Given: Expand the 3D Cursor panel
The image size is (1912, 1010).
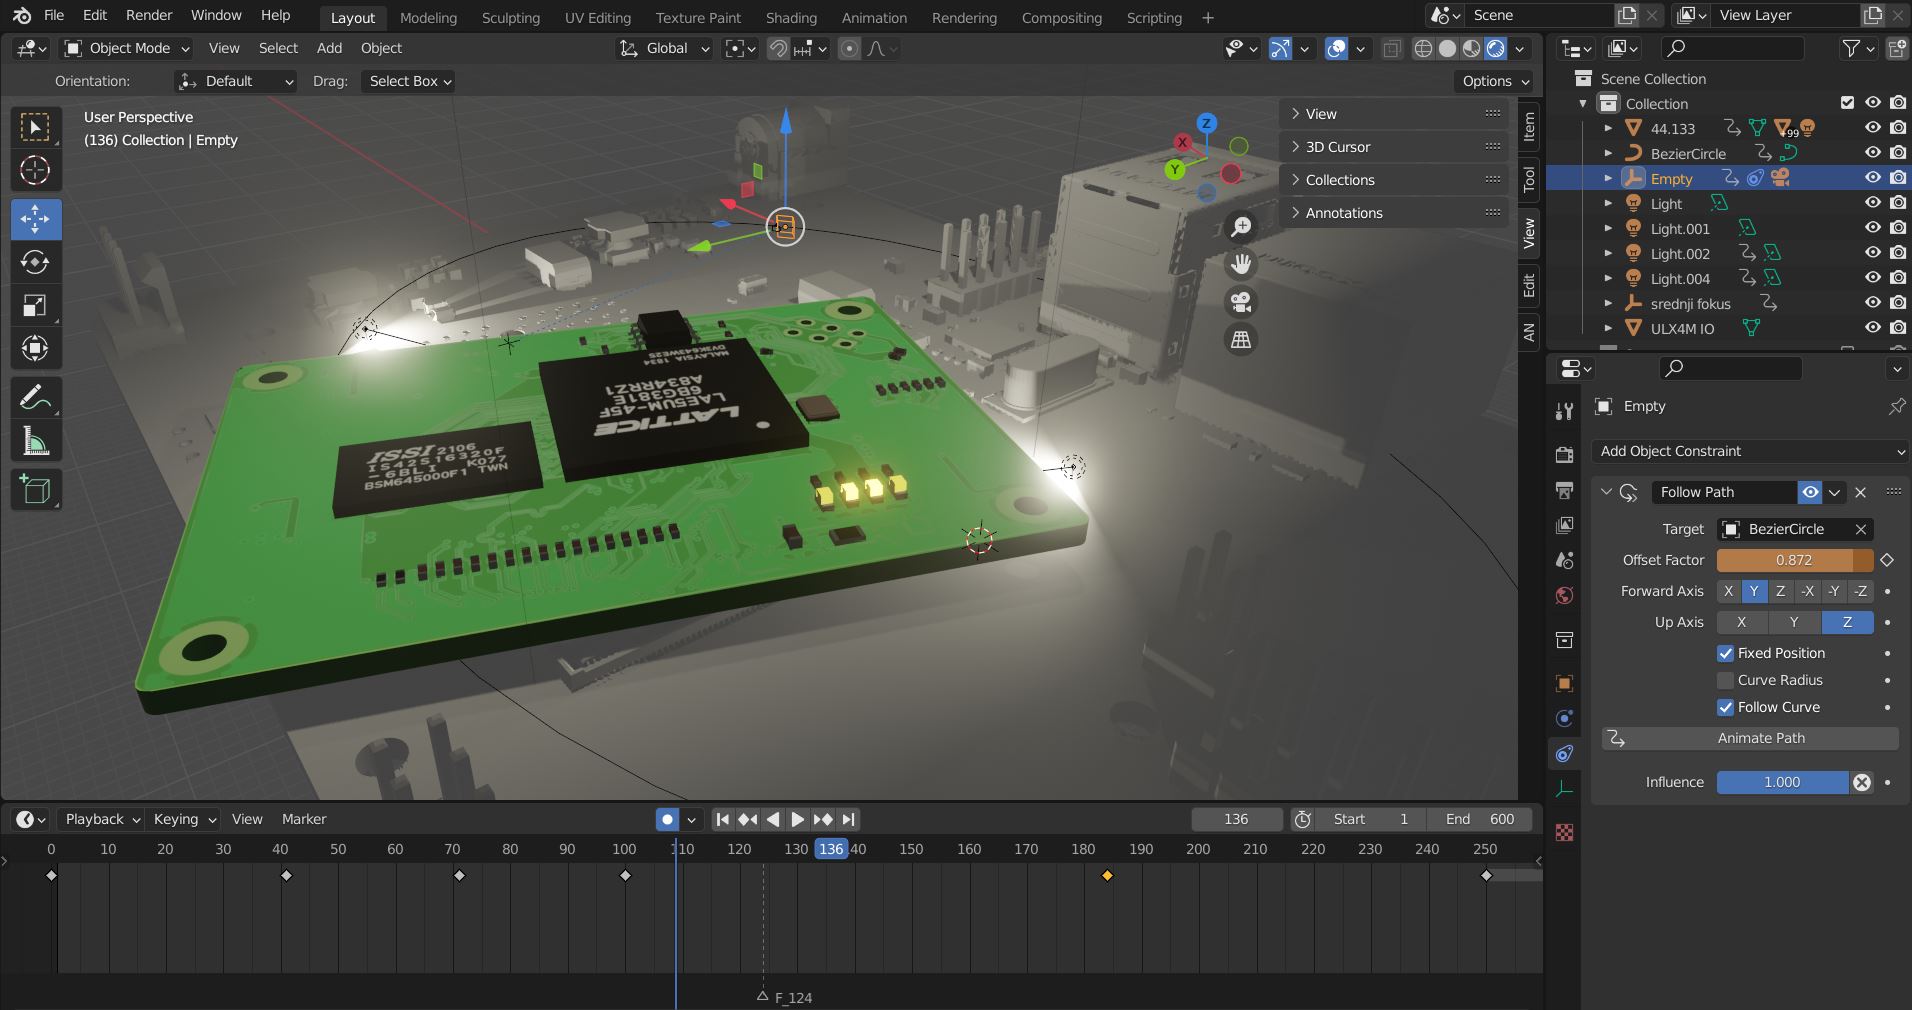Looking at the screenshot, I should pos(1337,147).
